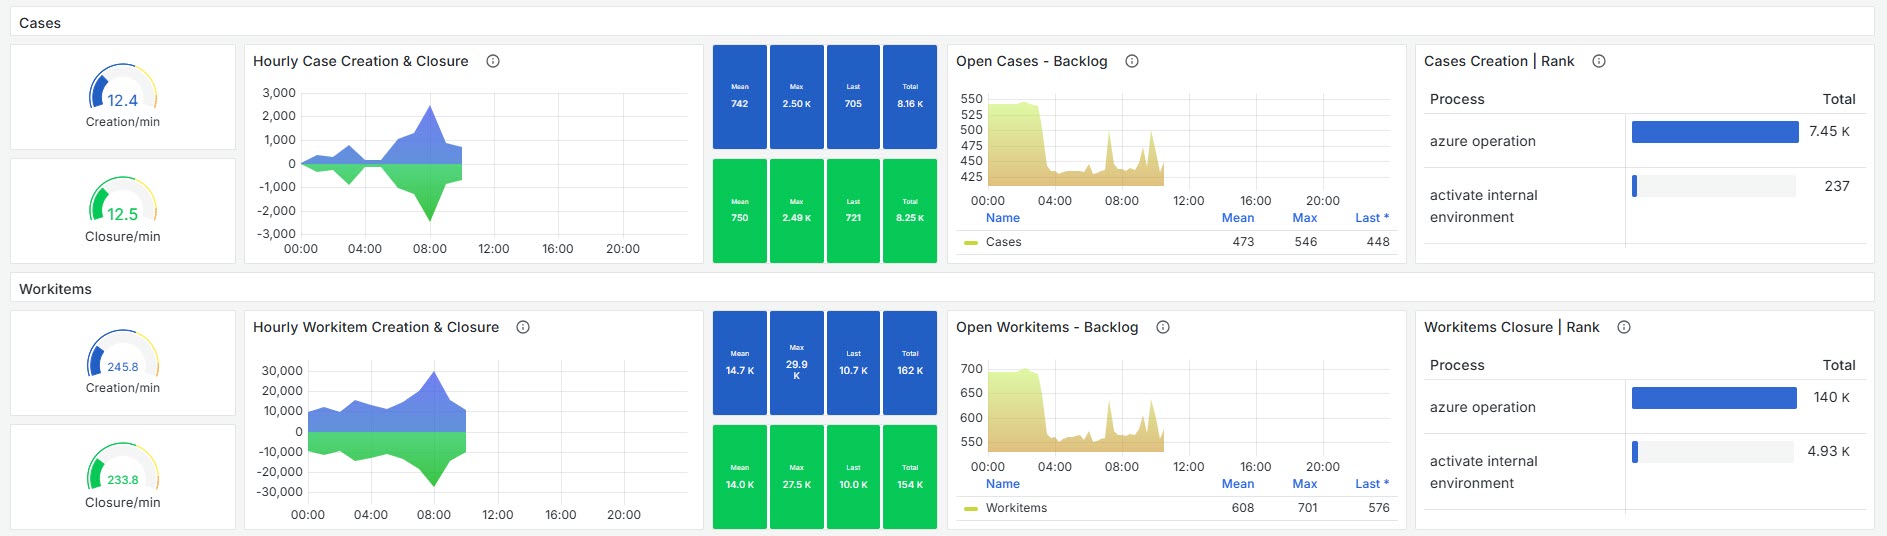Image resolution: width=1887 pixels, height=536 pixels.
Task: Select green Mean 750 stat tile
Action: click(x=740, y=211)
